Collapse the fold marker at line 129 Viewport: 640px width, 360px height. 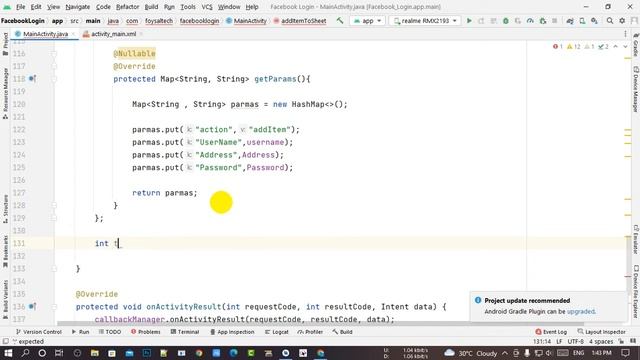point(53,218)
